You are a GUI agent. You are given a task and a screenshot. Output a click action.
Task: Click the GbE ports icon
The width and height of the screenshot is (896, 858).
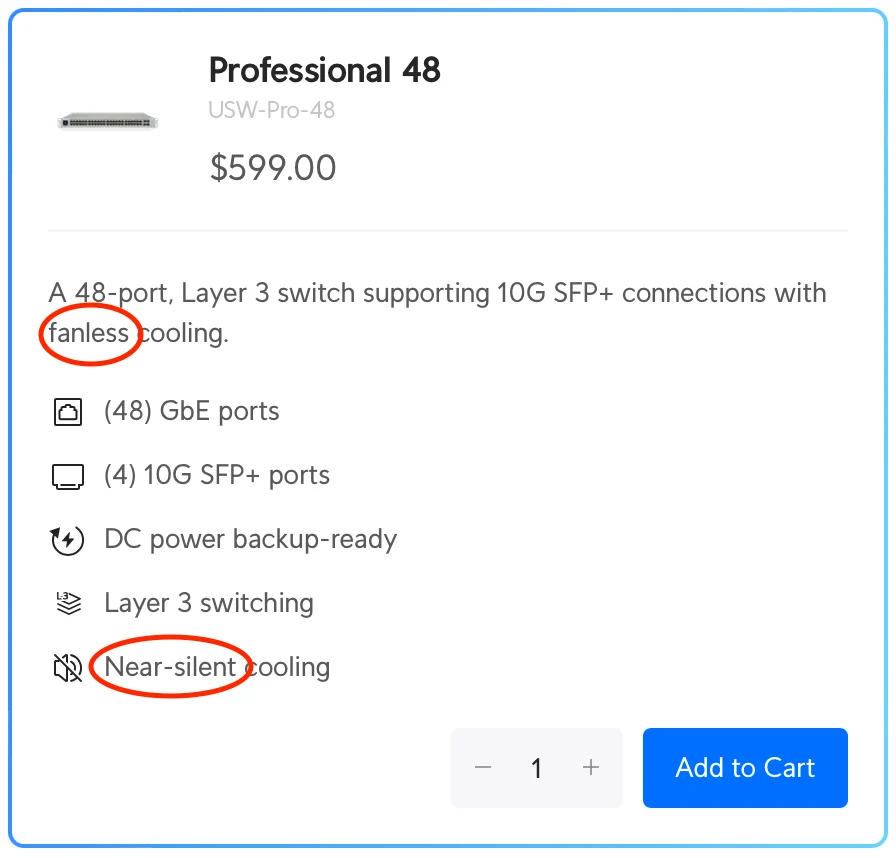coord(67,411)
